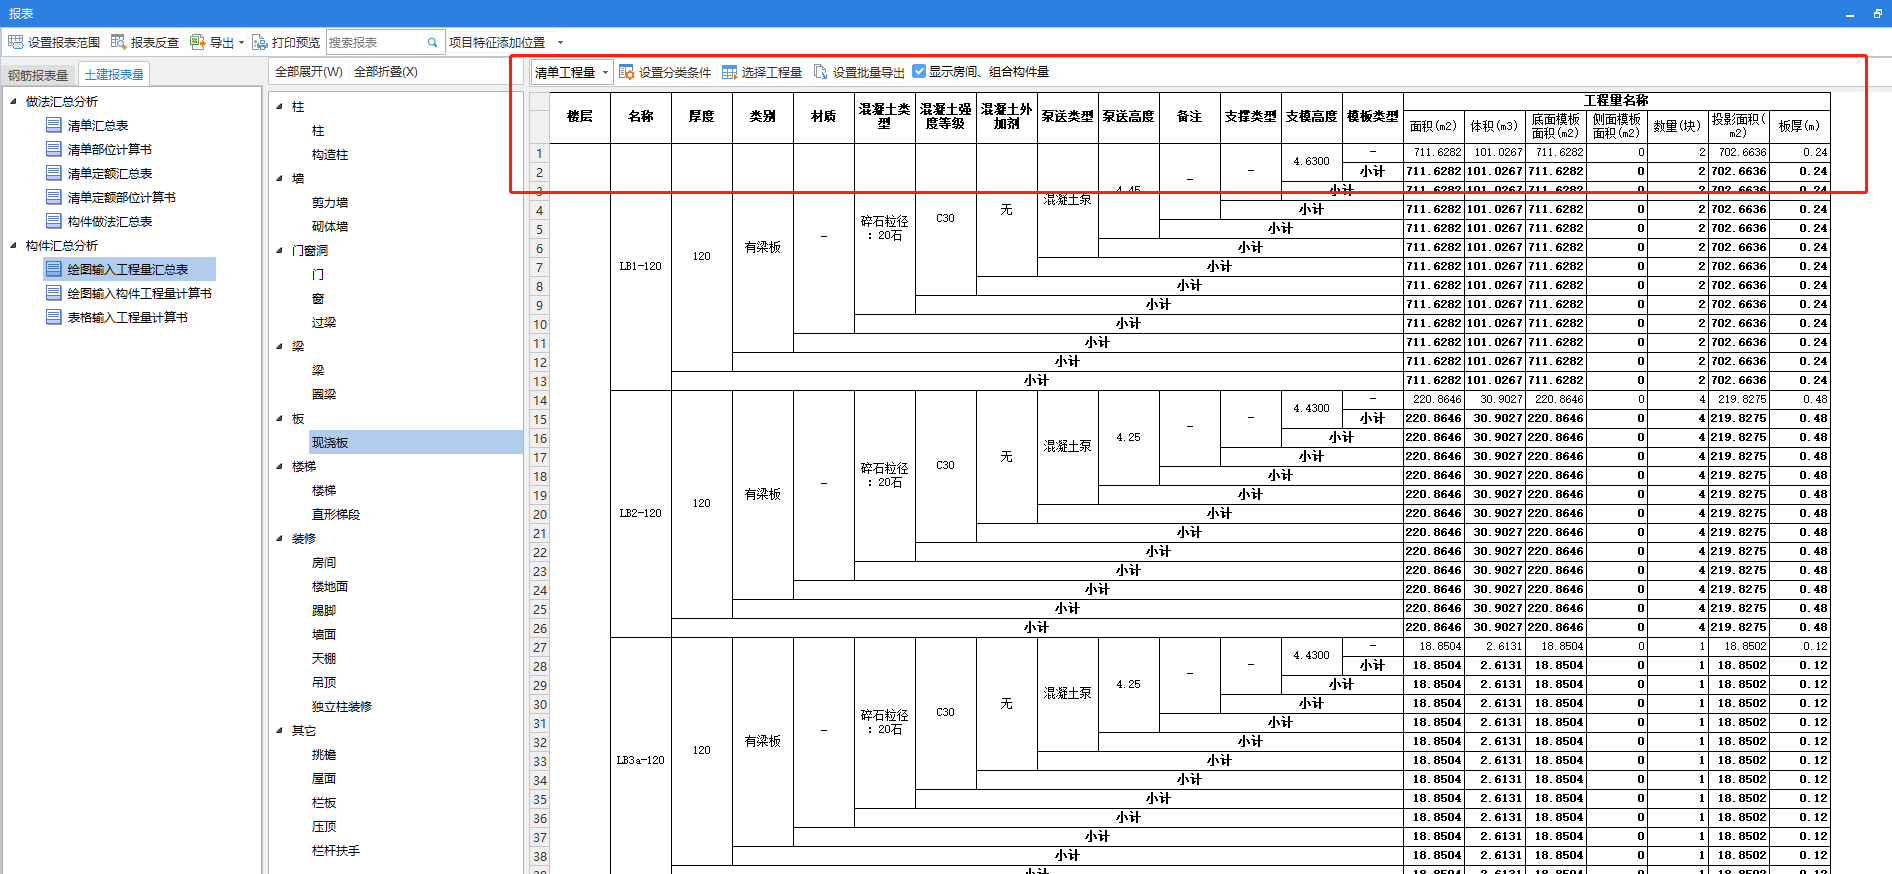Select 圈梁 in the component tree
Image resolution: width=1892 pixels, height=874 pixels.
pos(324,394)
